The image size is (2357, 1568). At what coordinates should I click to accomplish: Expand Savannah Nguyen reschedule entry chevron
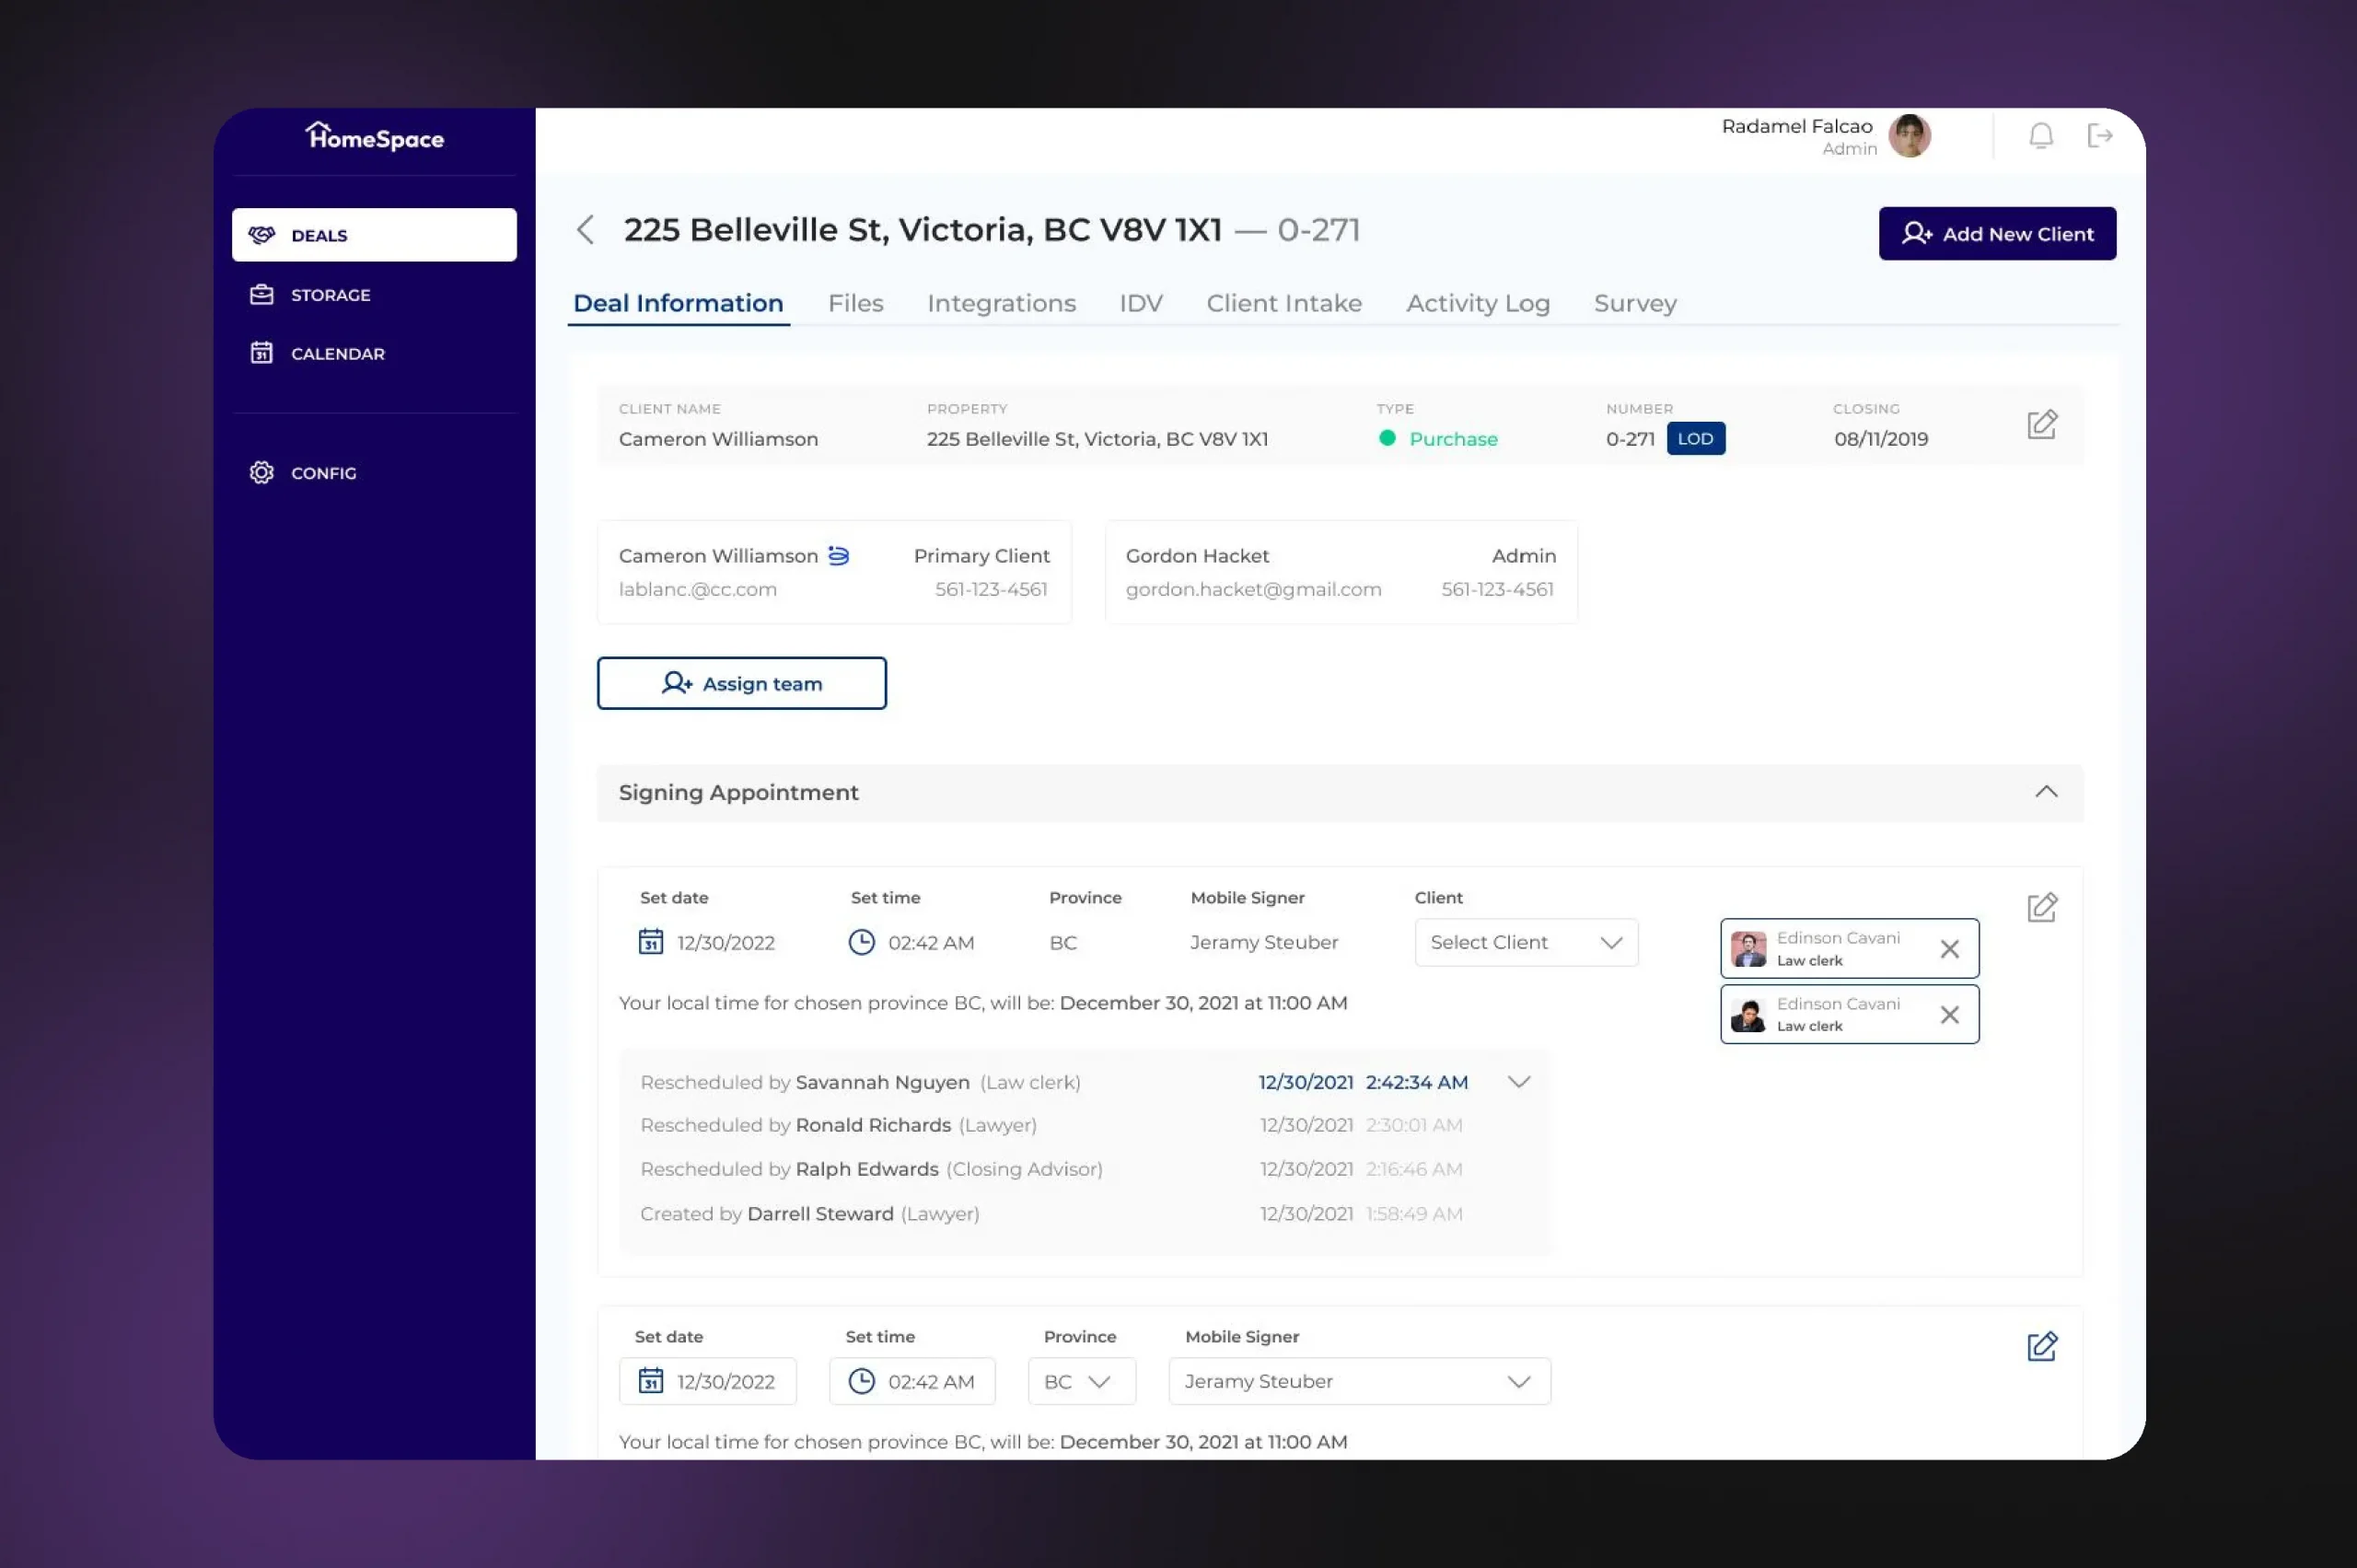pyautogui.click(x=1518, y=1082)
